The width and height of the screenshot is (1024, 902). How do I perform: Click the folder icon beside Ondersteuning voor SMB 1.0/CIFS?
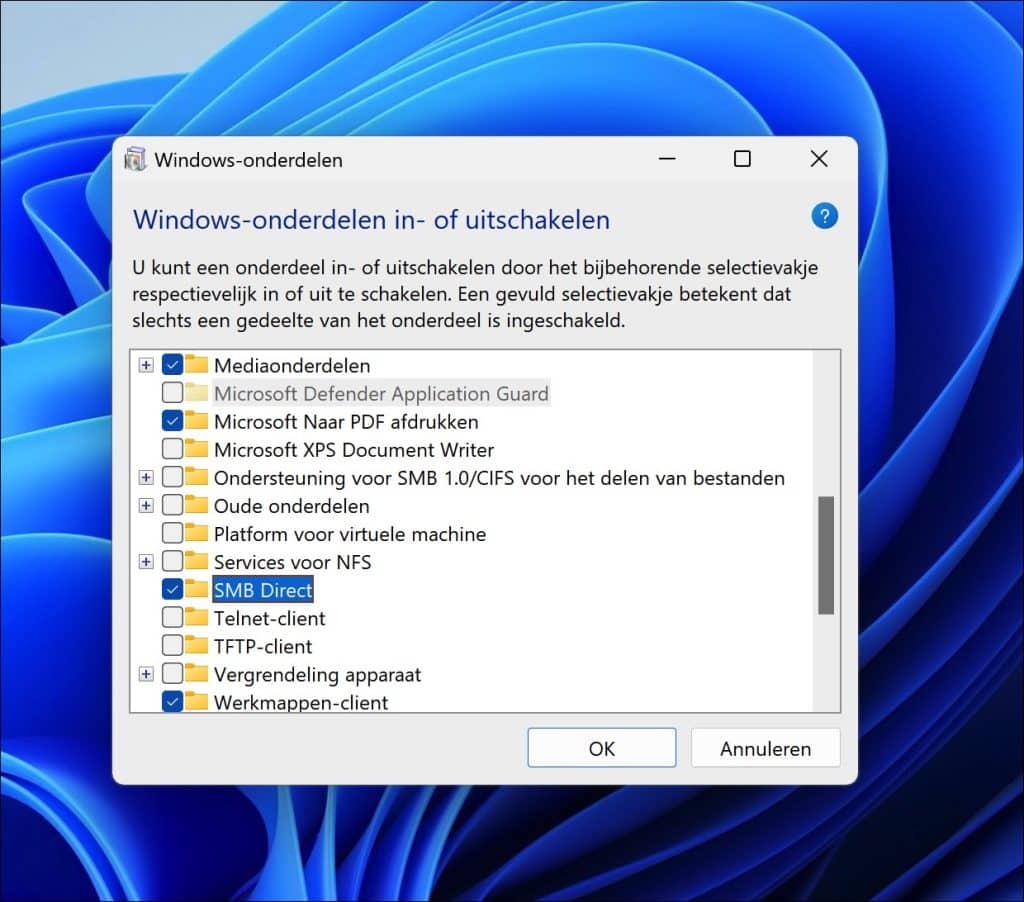(x=196, y=477)
